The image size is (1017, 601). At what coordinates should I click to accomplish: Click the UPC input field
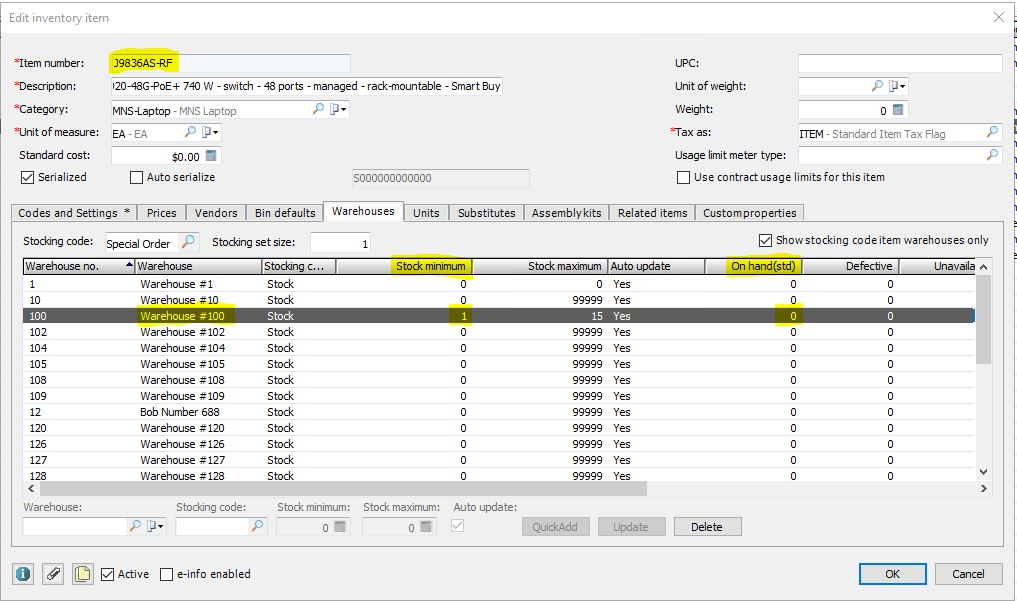pos(900,63)
